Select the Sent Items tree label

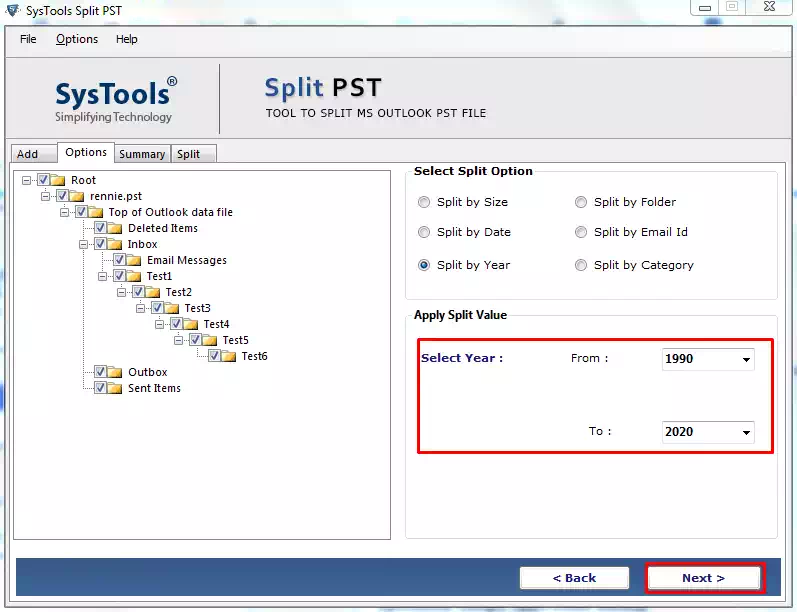pos(155,388)
